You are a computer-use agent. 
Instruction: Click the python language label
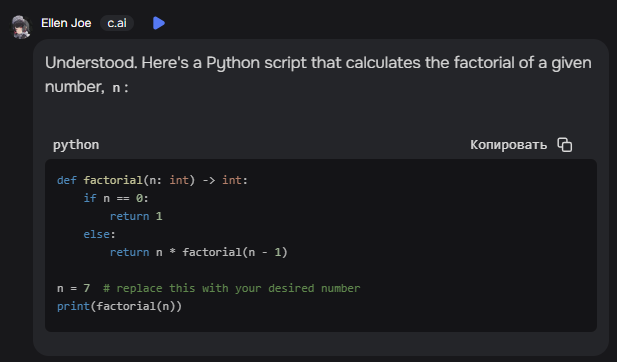(76, 145)
